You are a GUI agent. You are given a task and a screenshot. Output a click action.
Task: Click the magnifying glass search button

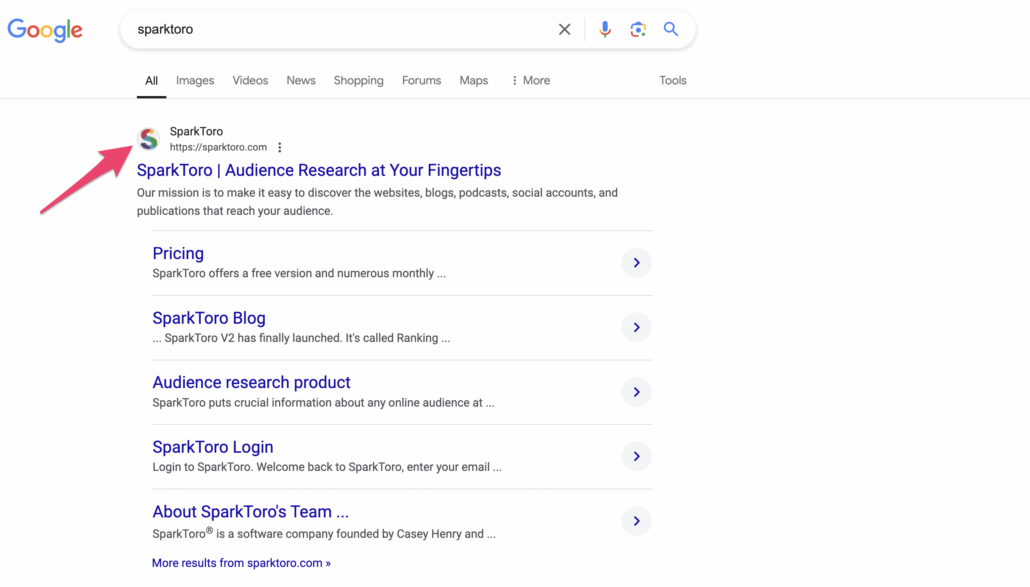(671, 30)
